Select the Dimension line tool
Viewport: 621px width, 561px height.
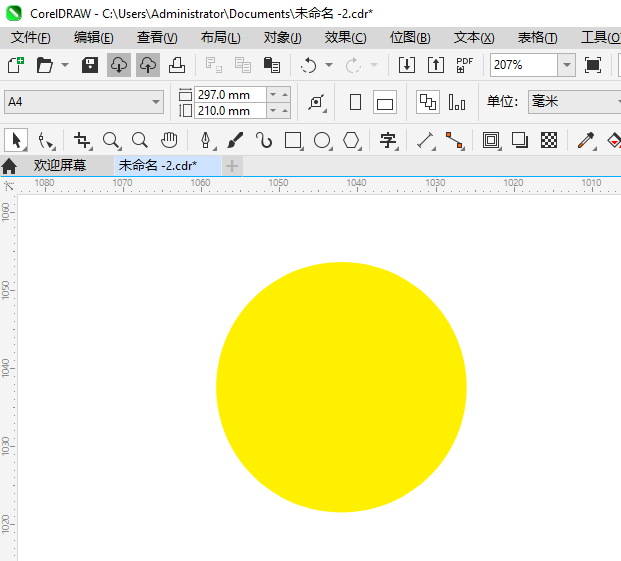425,141
